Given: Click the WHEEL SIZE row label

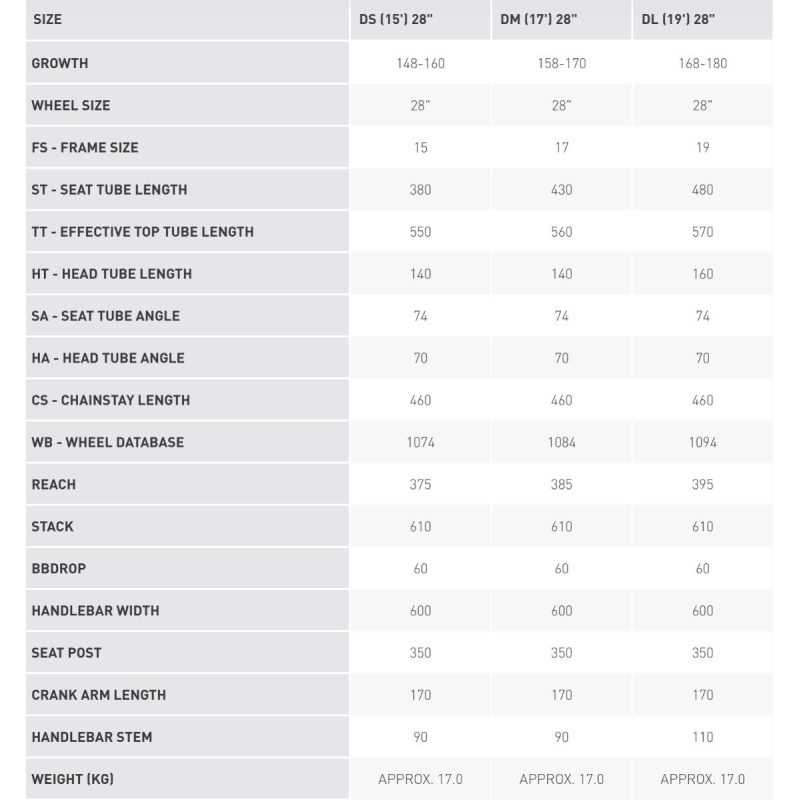Looking at the screenshot, I should click(71, 106).
